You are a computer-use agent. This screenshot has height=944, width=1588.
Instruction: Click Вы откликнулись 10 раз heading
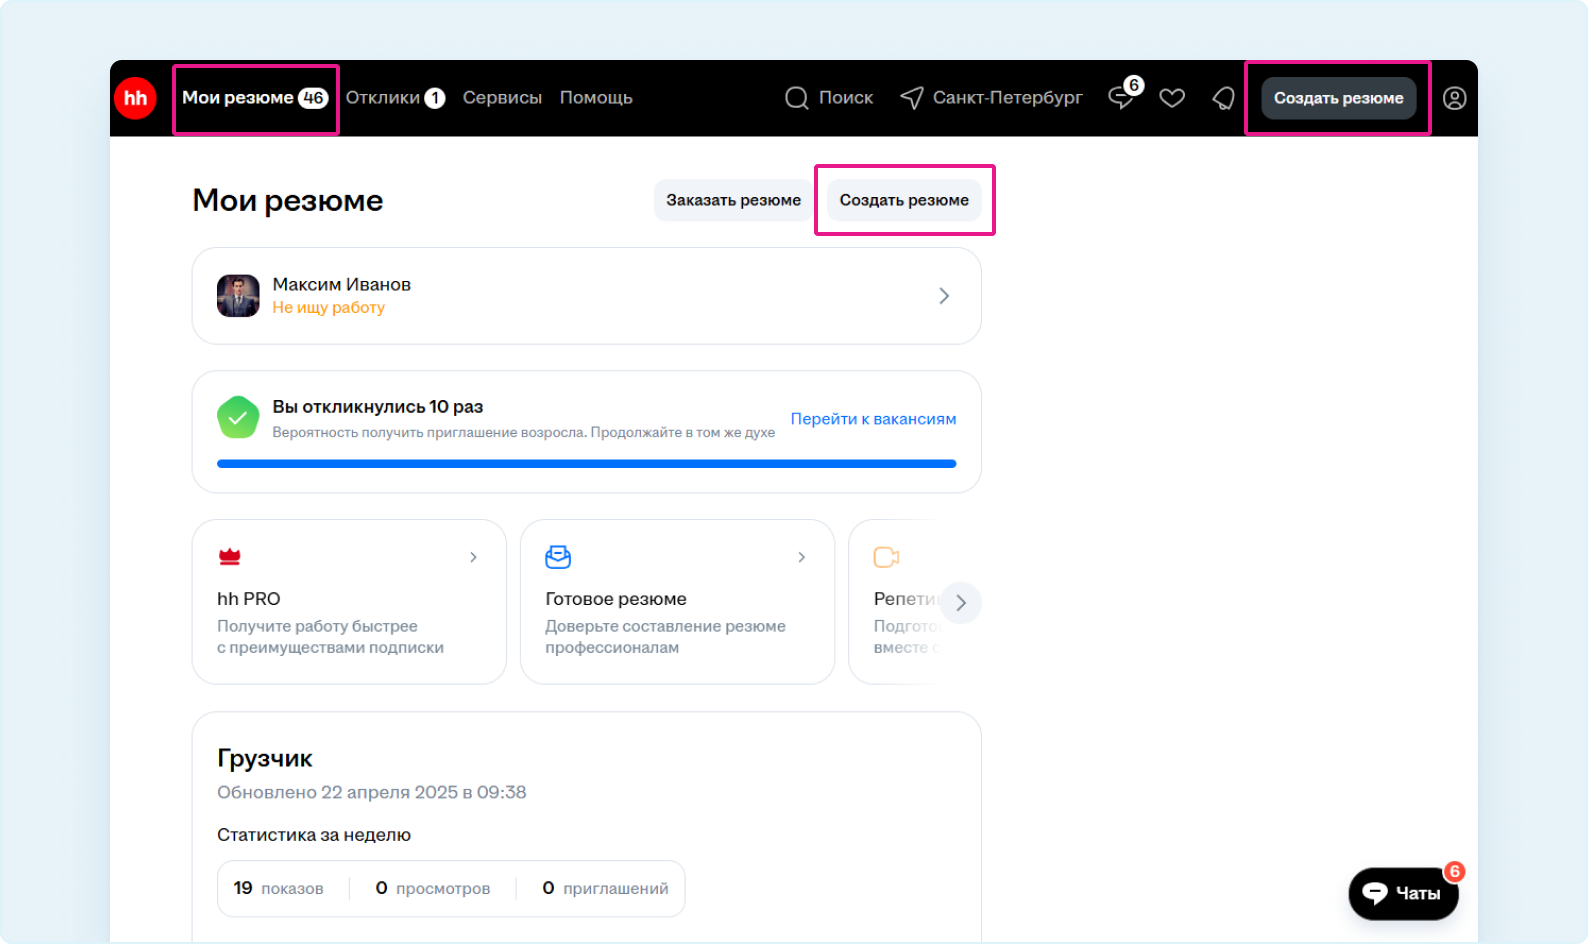coord(378,407)
